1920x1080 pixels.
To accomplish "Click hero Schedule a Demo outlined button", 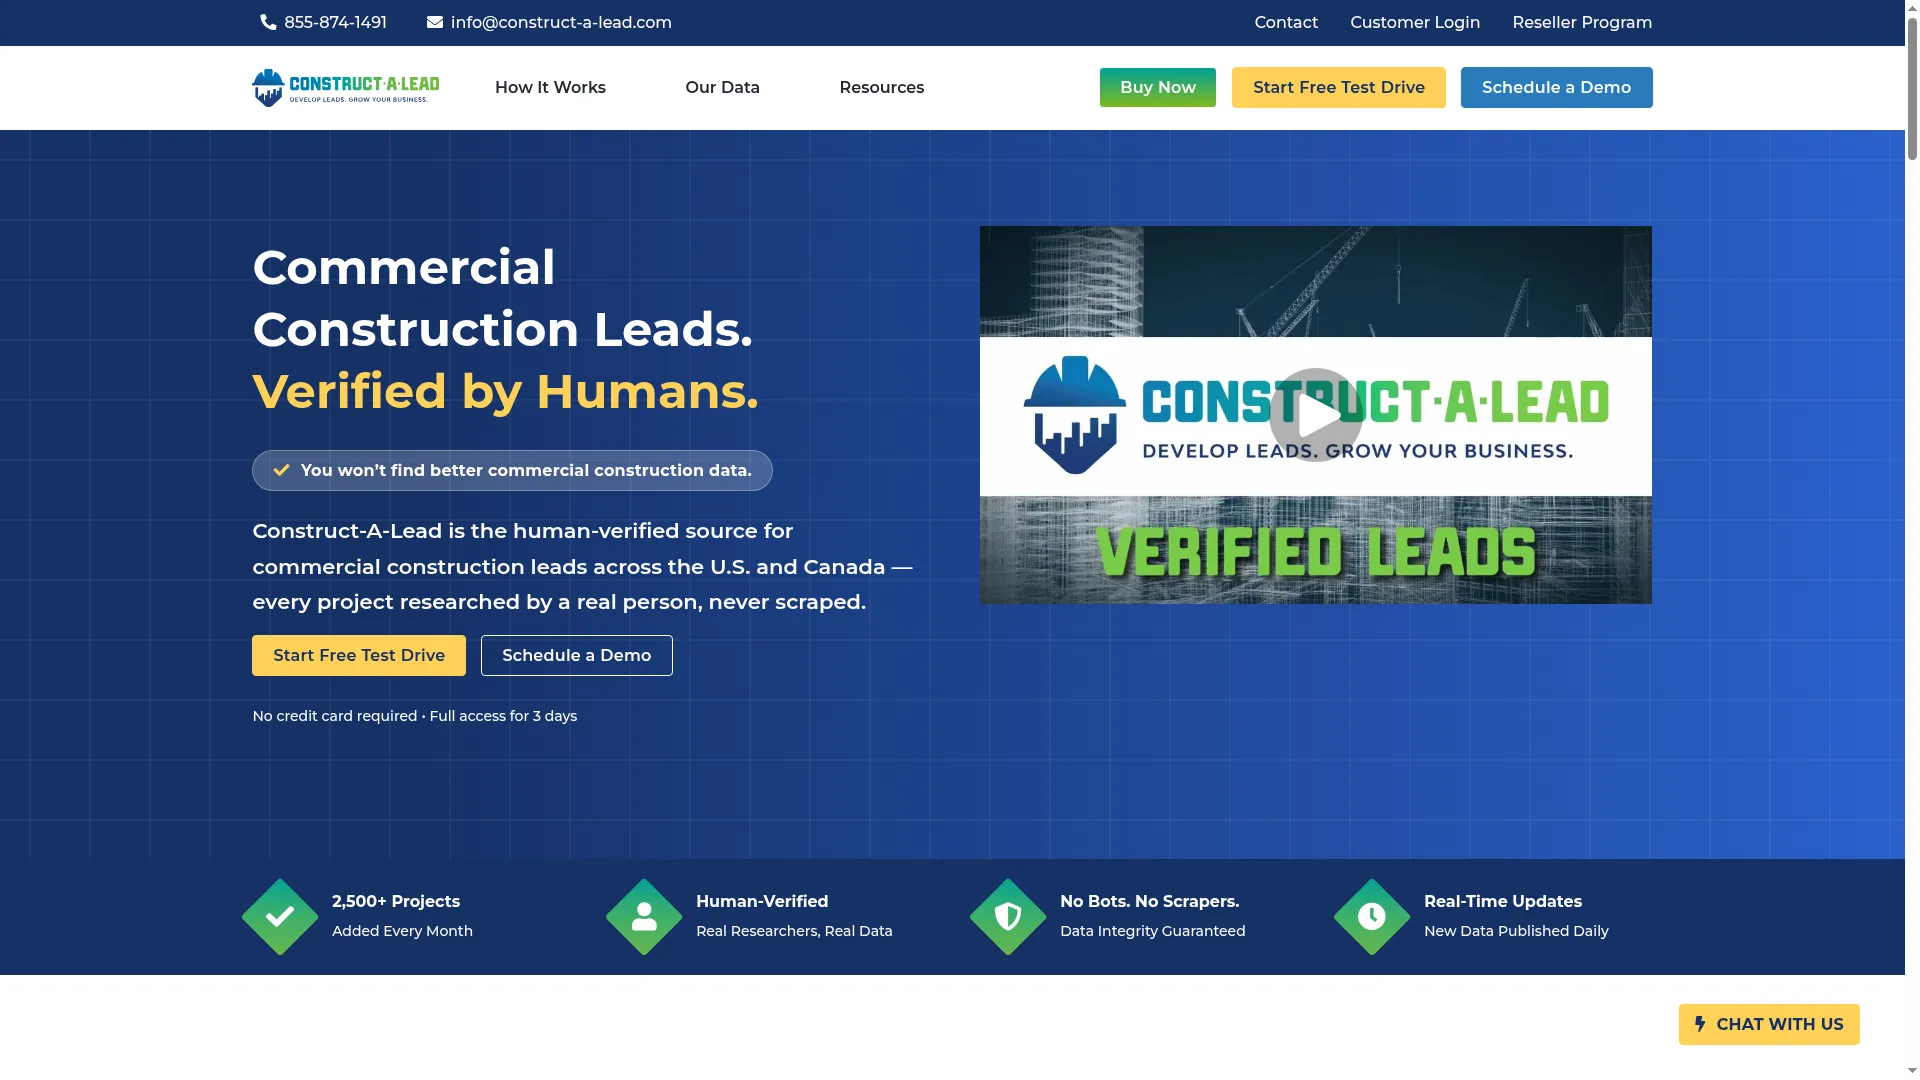I will pos(577,656).
